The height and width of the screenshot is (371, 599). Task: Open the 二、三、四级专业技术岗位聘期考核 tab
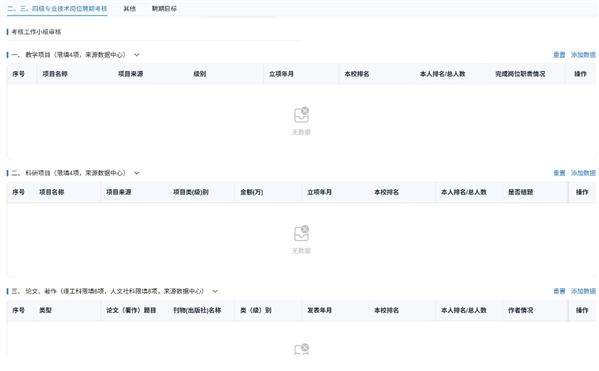click(57, 8)
